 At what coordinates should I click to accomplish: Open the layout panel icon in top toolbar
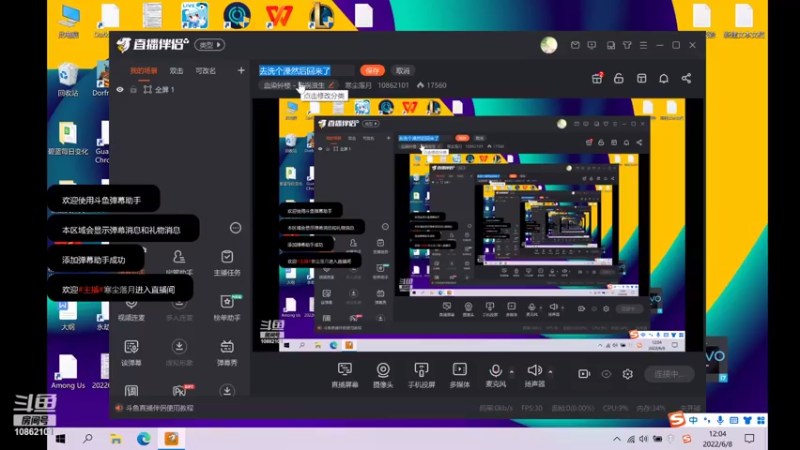tap(641, 78)
